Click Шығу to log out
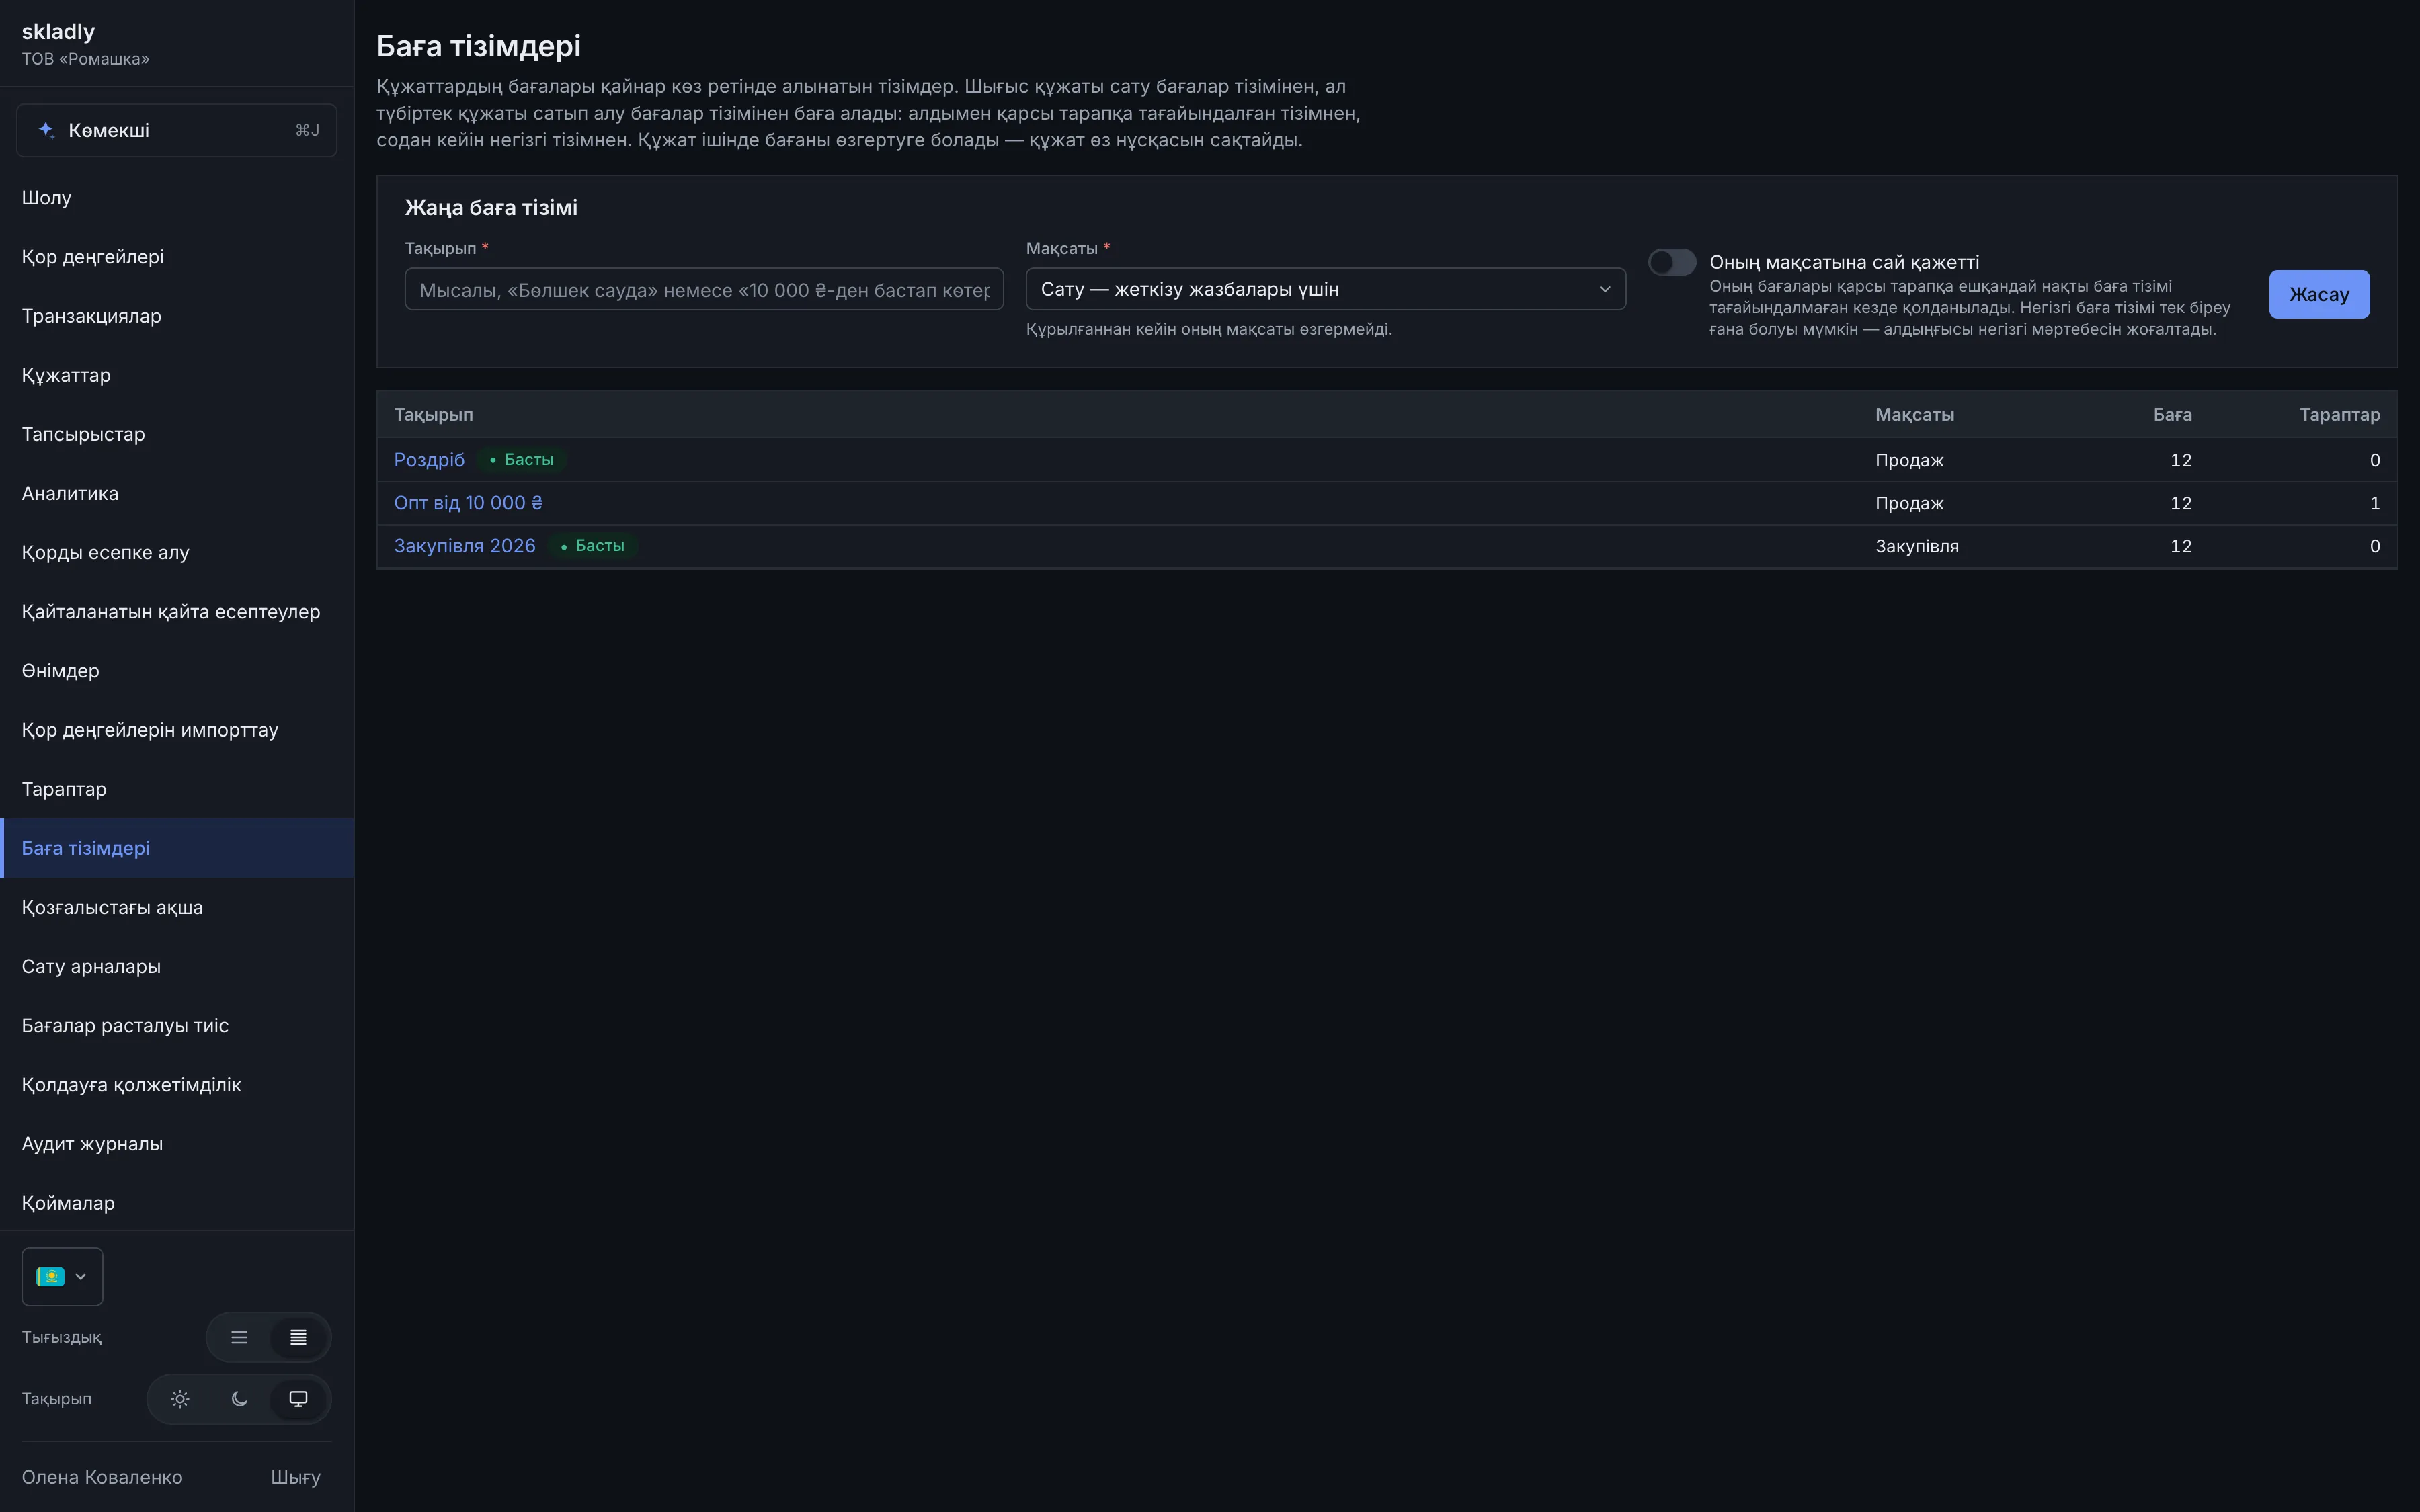The height and width of the screenshot is (1512, 2420). [x=296, y=1477]
